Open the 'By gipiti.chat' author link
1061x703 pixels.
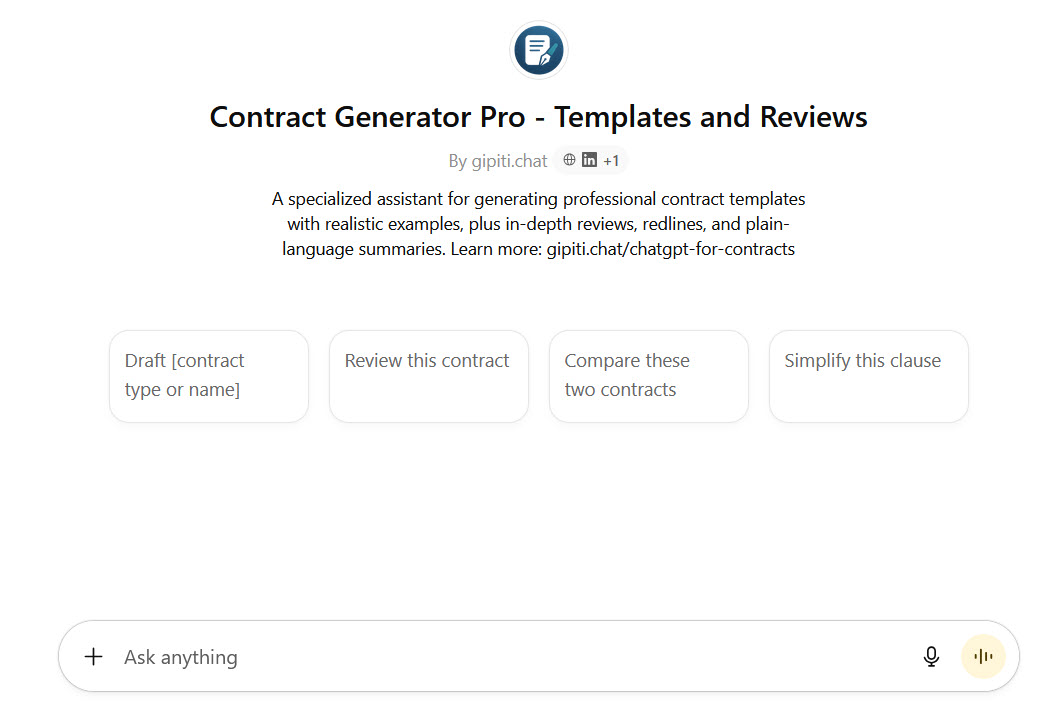point(498,161)
